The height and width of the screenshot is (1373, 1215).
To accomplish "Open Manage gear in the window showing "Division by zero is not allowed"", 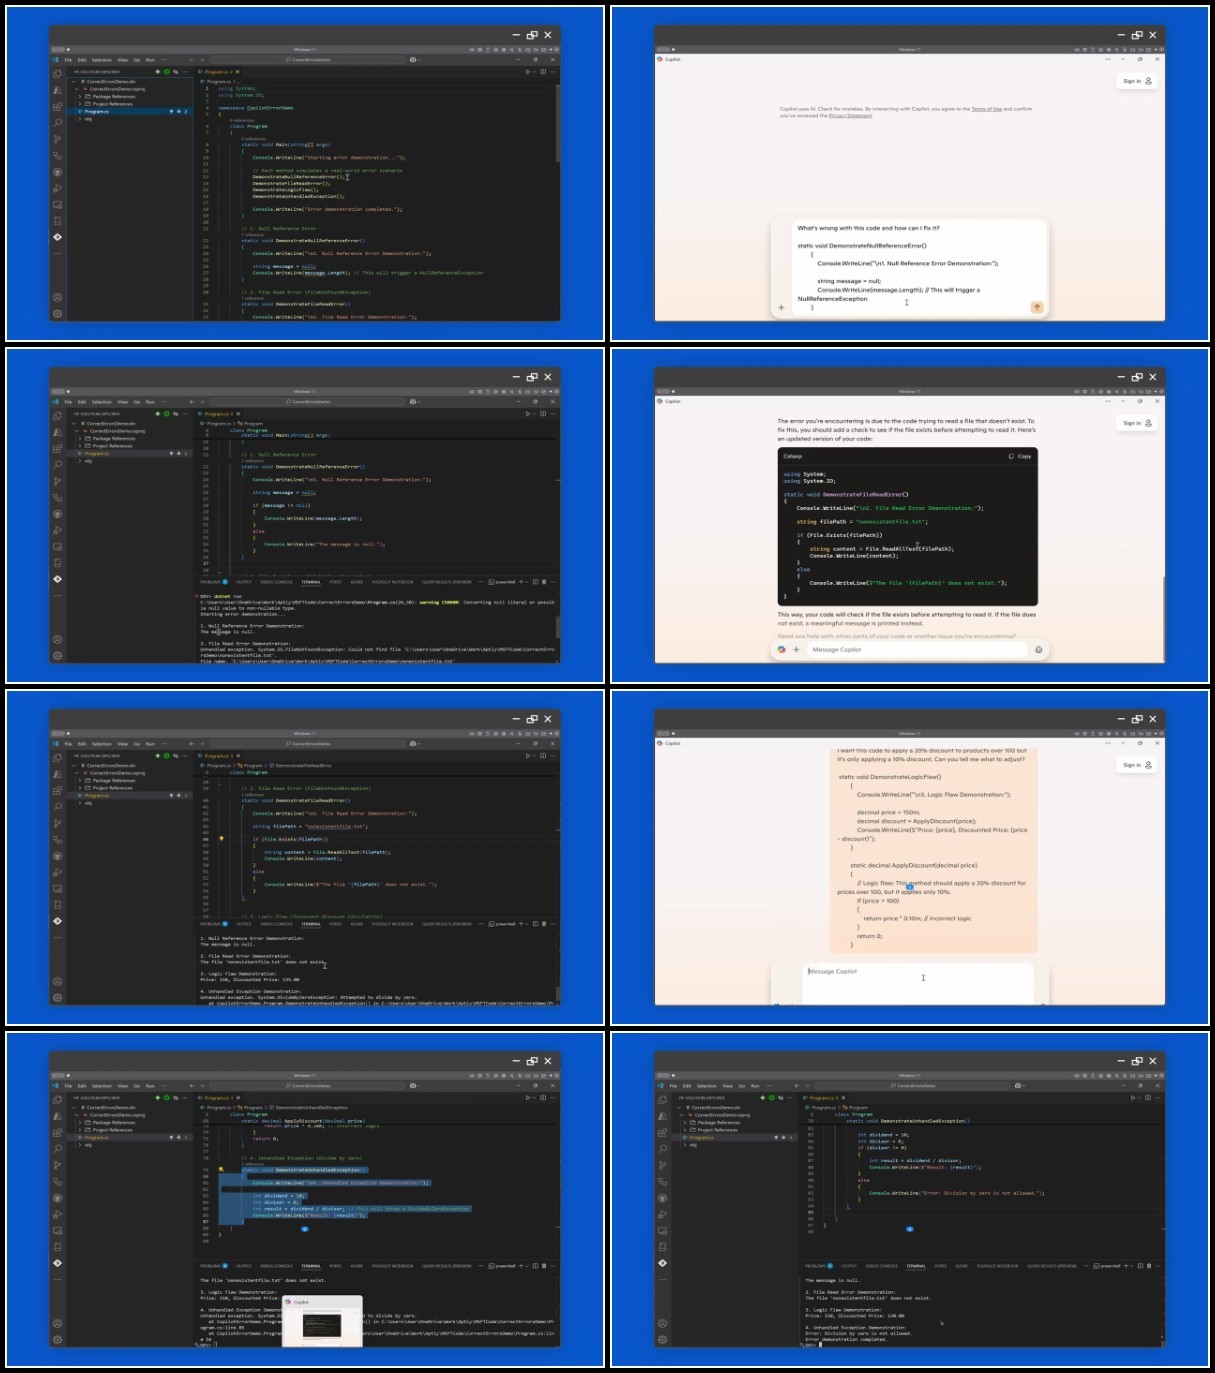I will 662,1340.
